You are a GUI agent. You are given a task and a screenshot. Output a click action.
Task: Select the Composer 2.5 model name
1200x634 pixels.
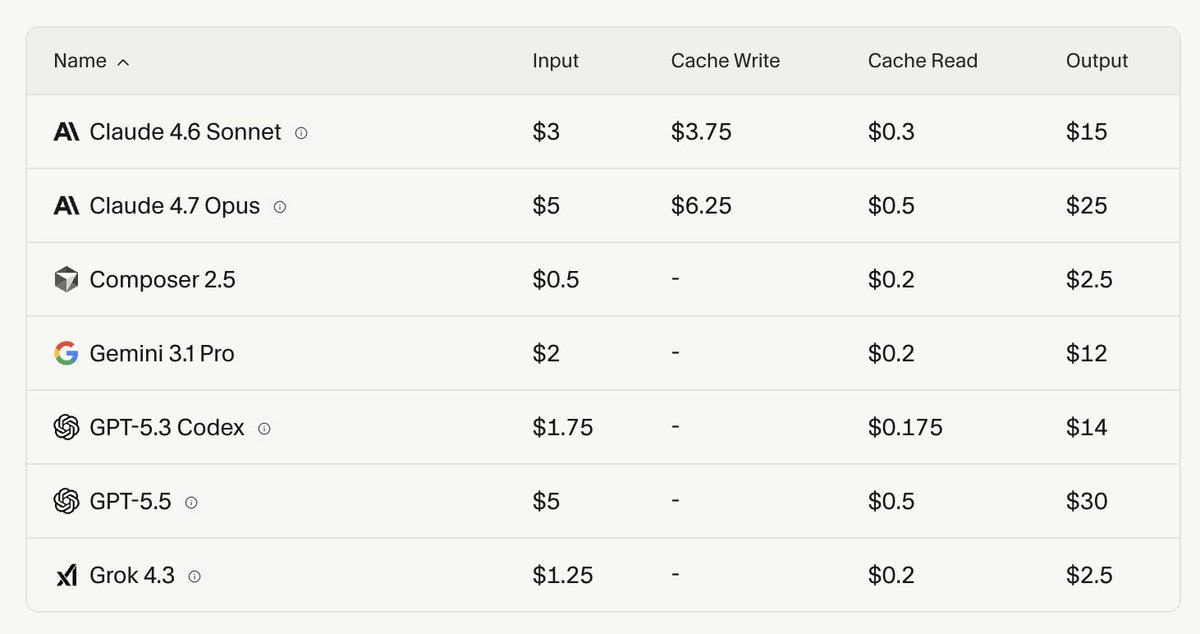(x=162, y=280)
